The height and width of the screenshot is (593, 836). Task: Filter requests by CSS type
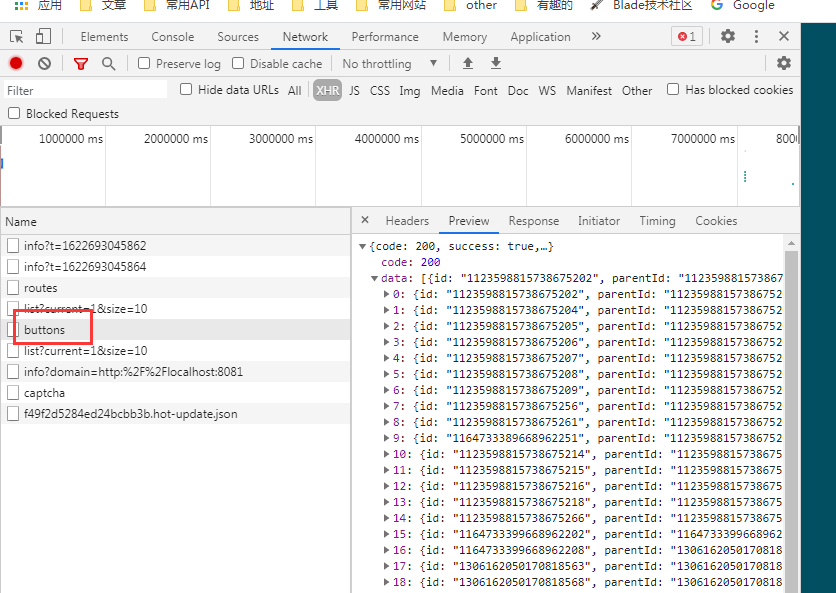pyautogui.click(x=380, y=90)
